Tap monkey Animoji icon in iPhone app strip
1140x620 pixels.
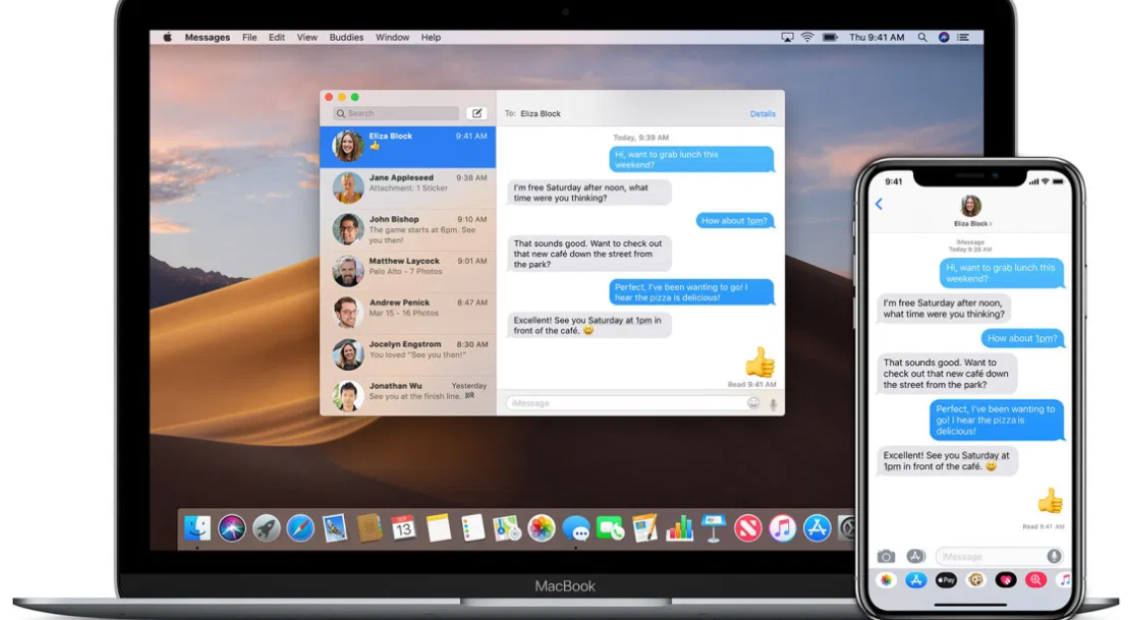coord(976,580)
